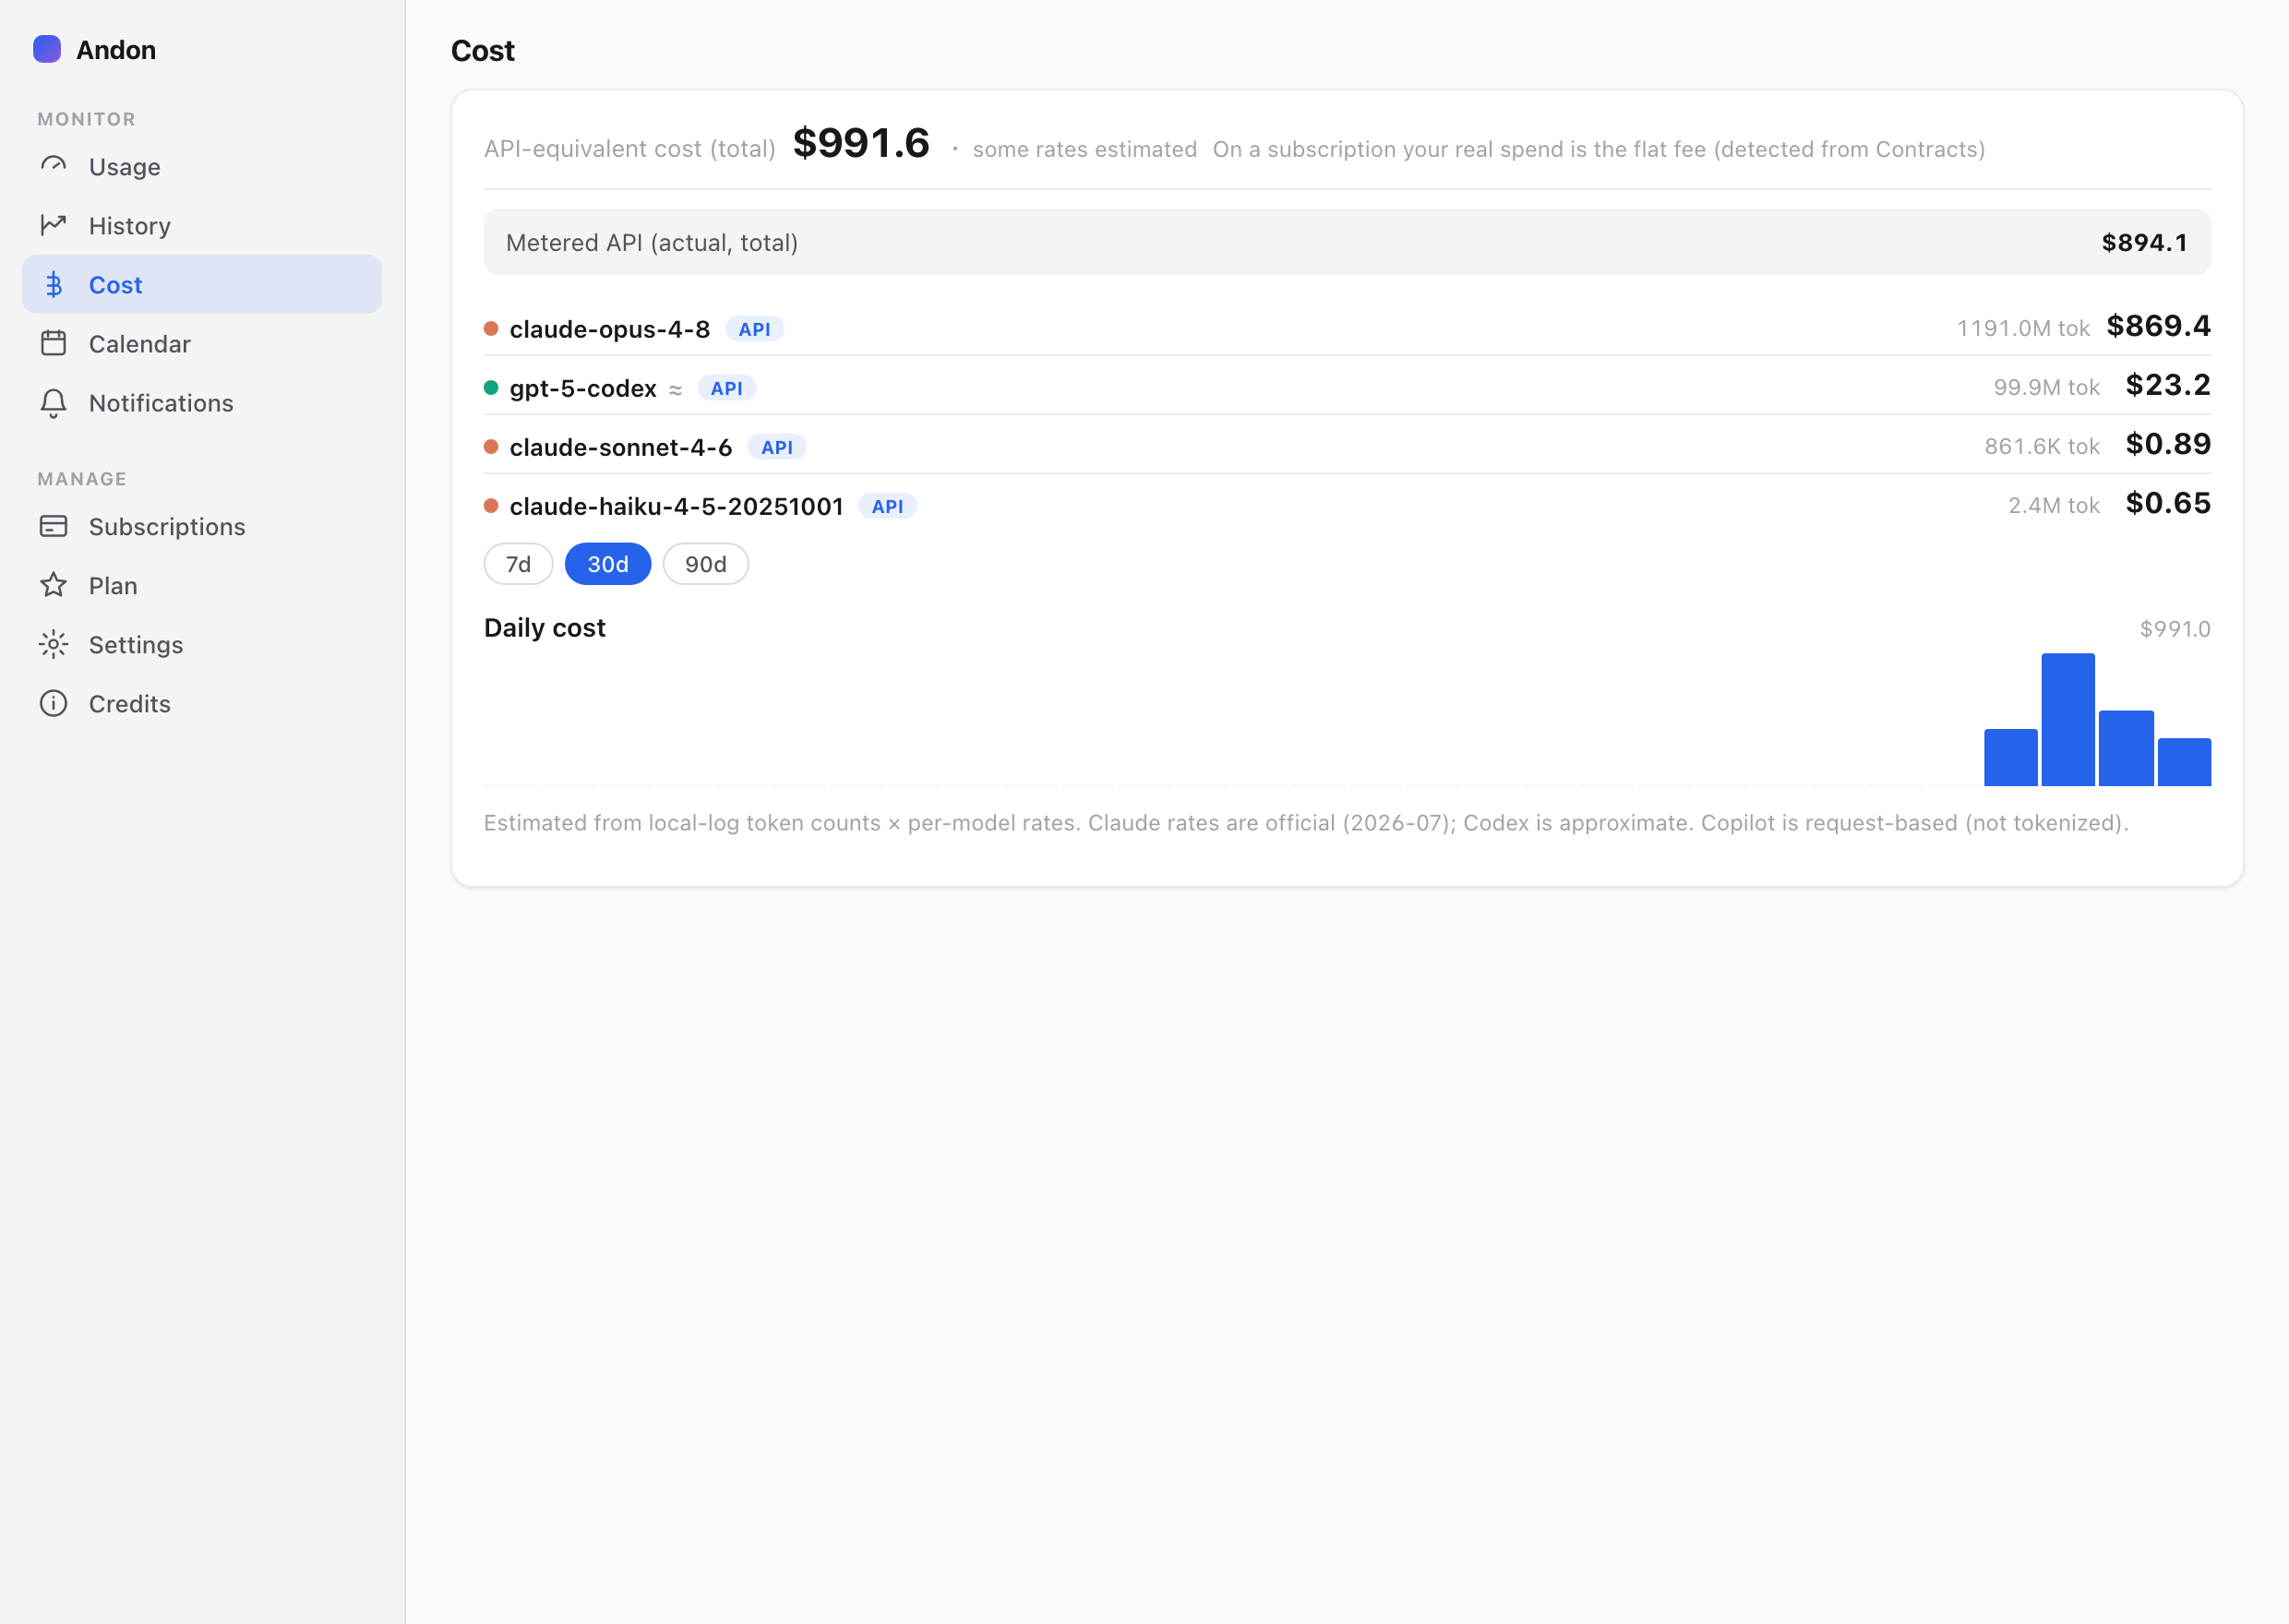Open the Usage page

[202, 166]
